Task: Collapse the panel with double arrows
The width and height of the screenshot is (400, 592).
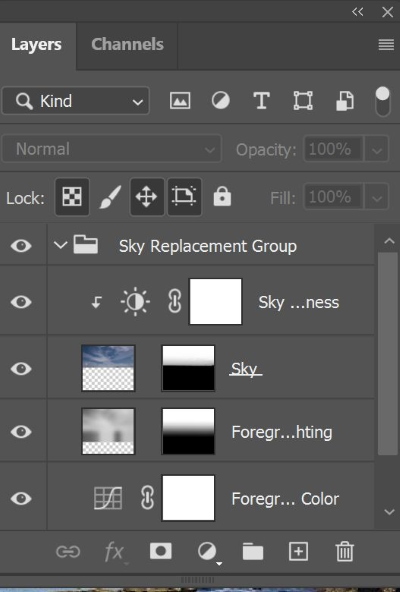Action: (358, 12)
